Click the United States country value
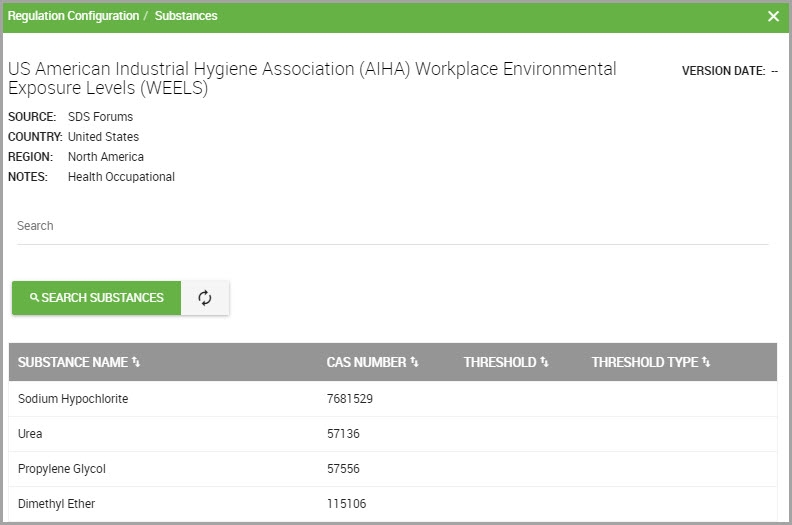 [104, 137]
